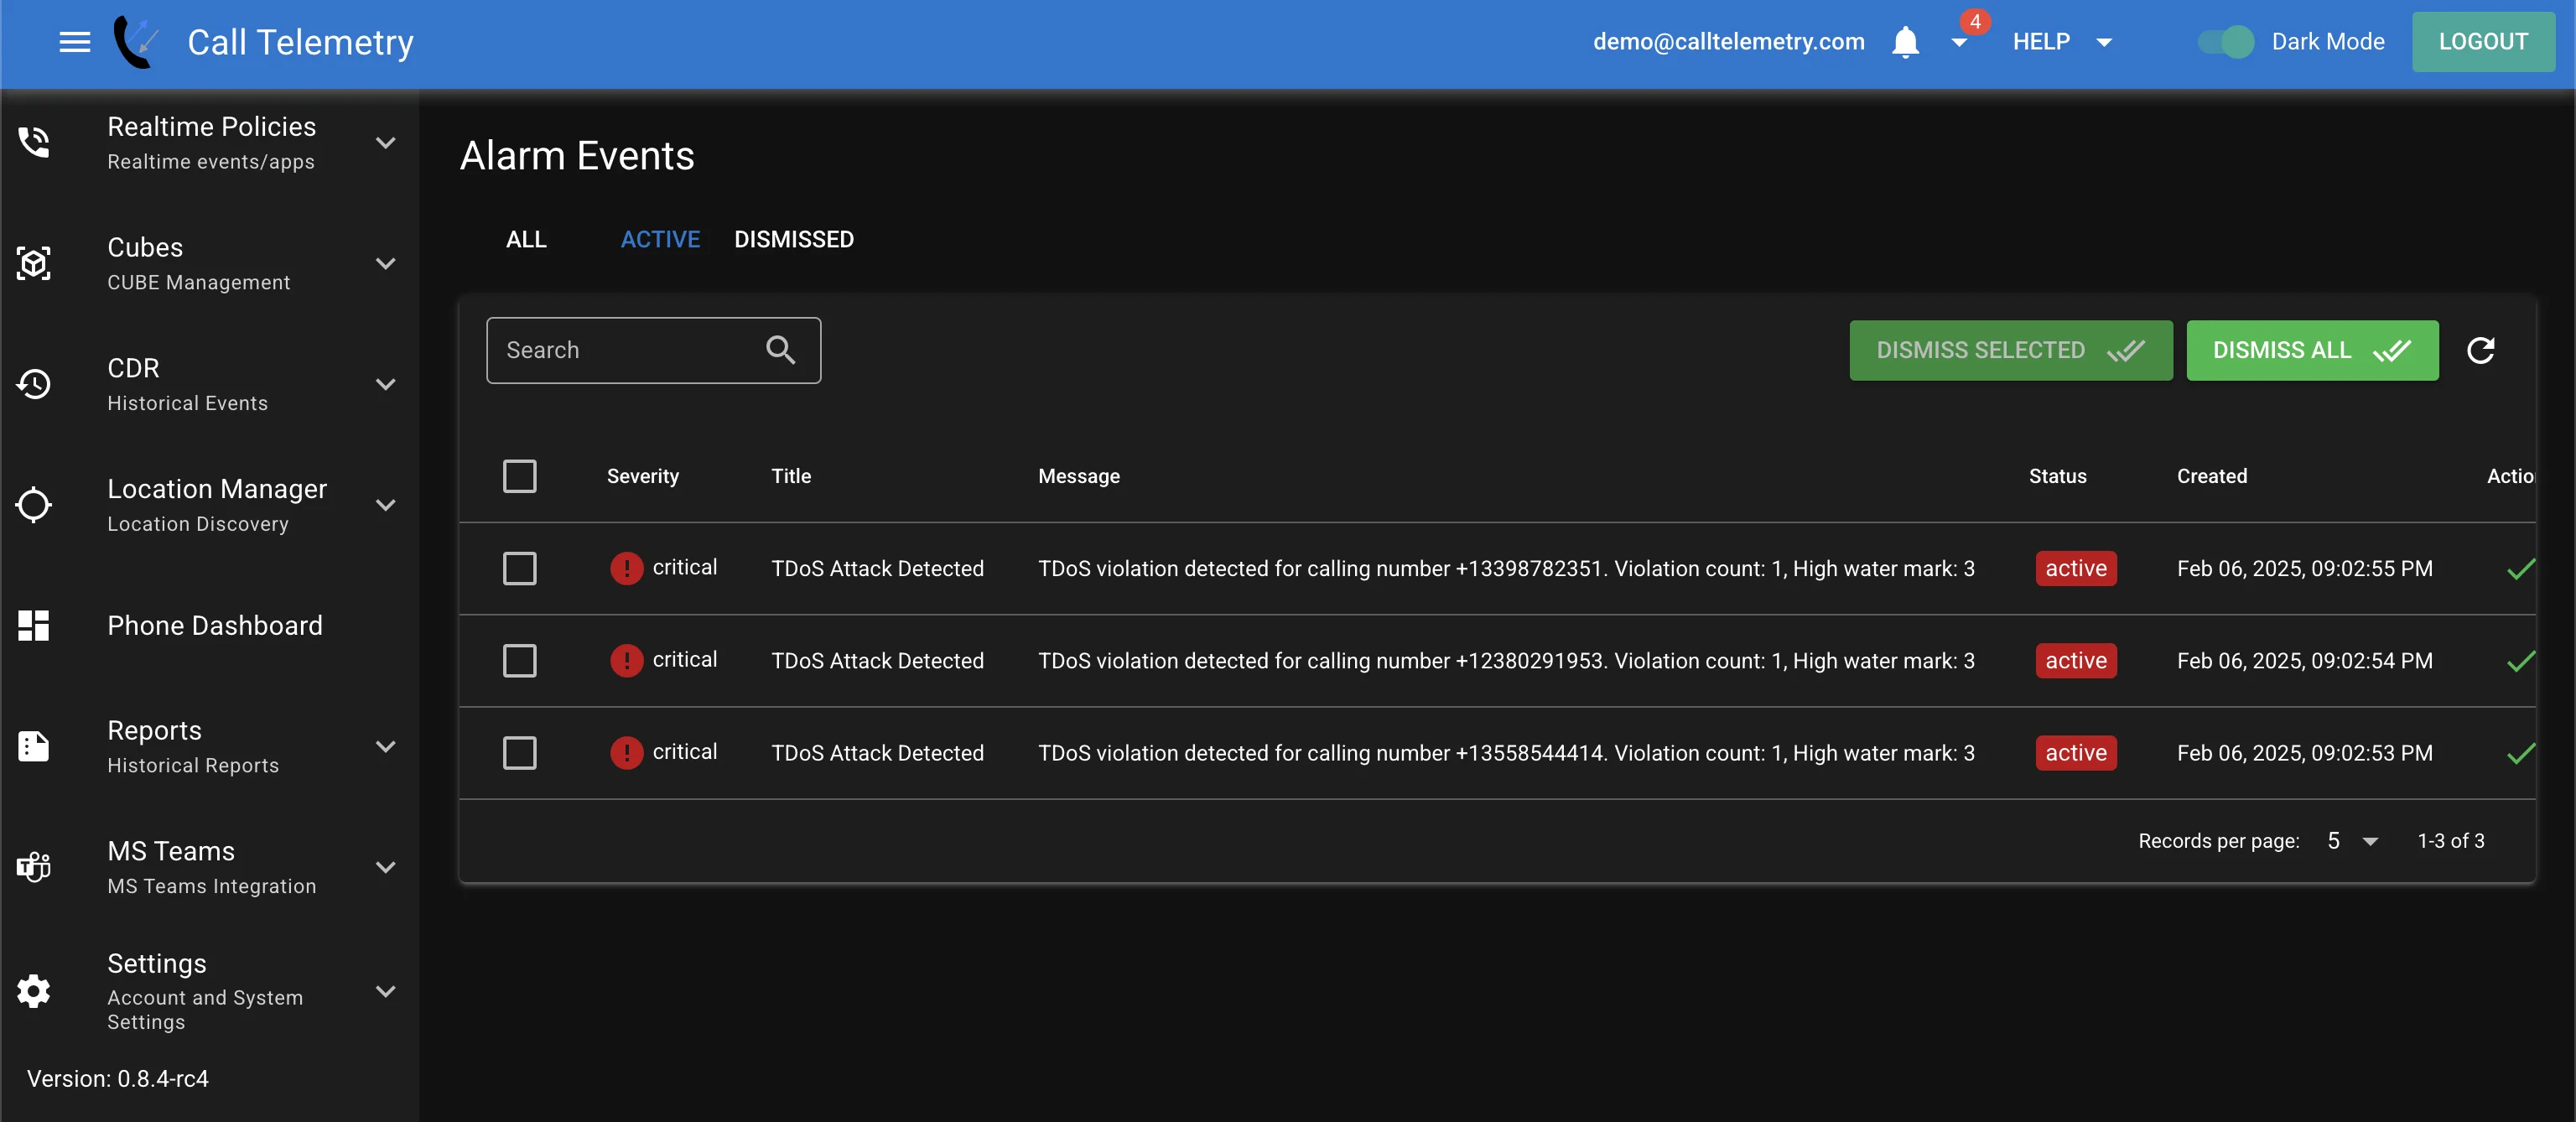
Task: Switch to the DISMISSED tab
Action: coord(793,240)
